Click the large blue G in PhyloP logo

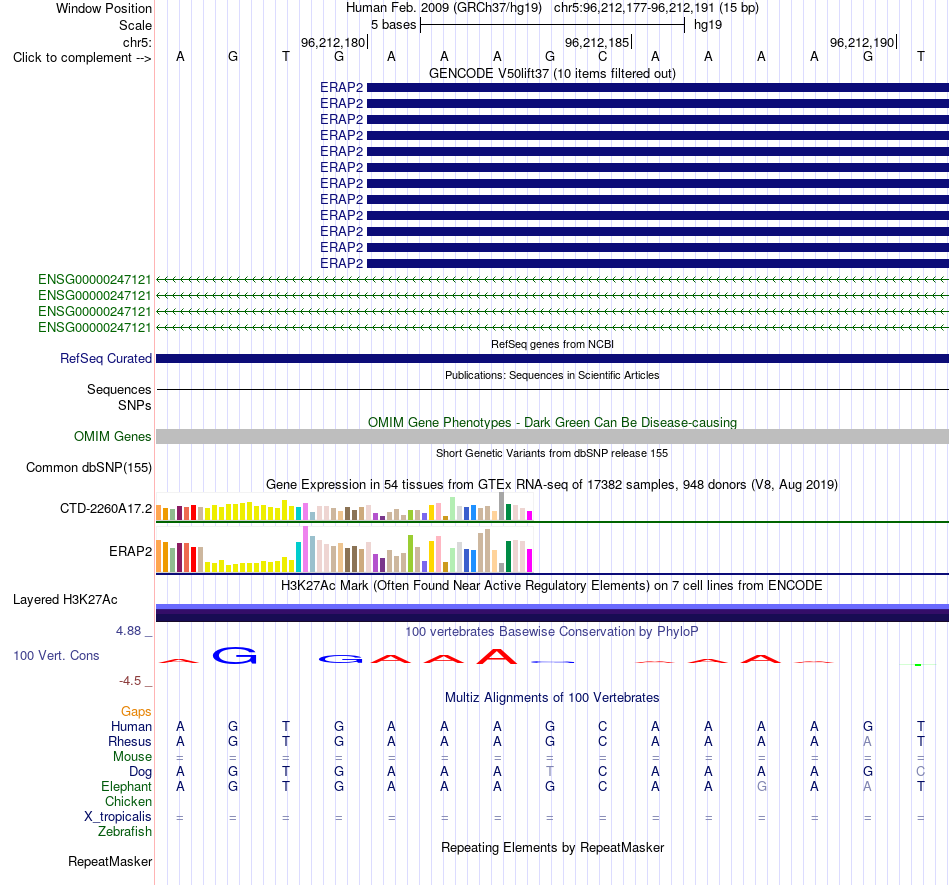[x=235, y=655]
